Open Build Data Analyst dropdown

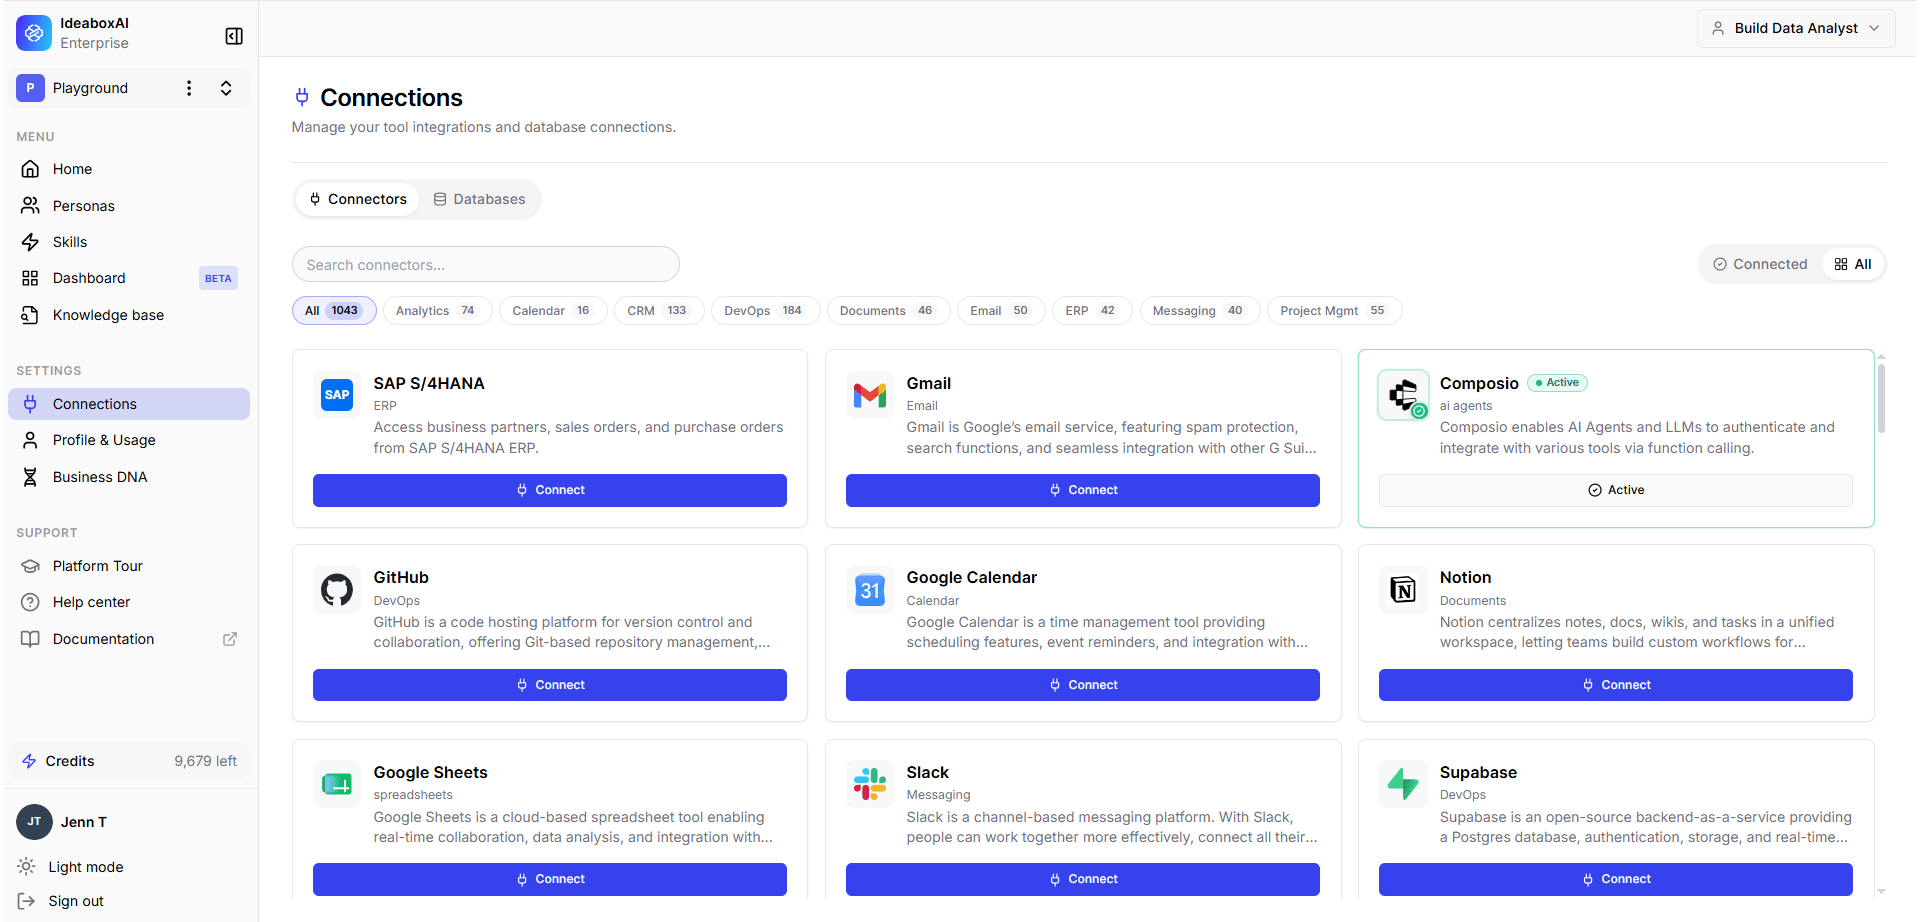[1796, 28]
